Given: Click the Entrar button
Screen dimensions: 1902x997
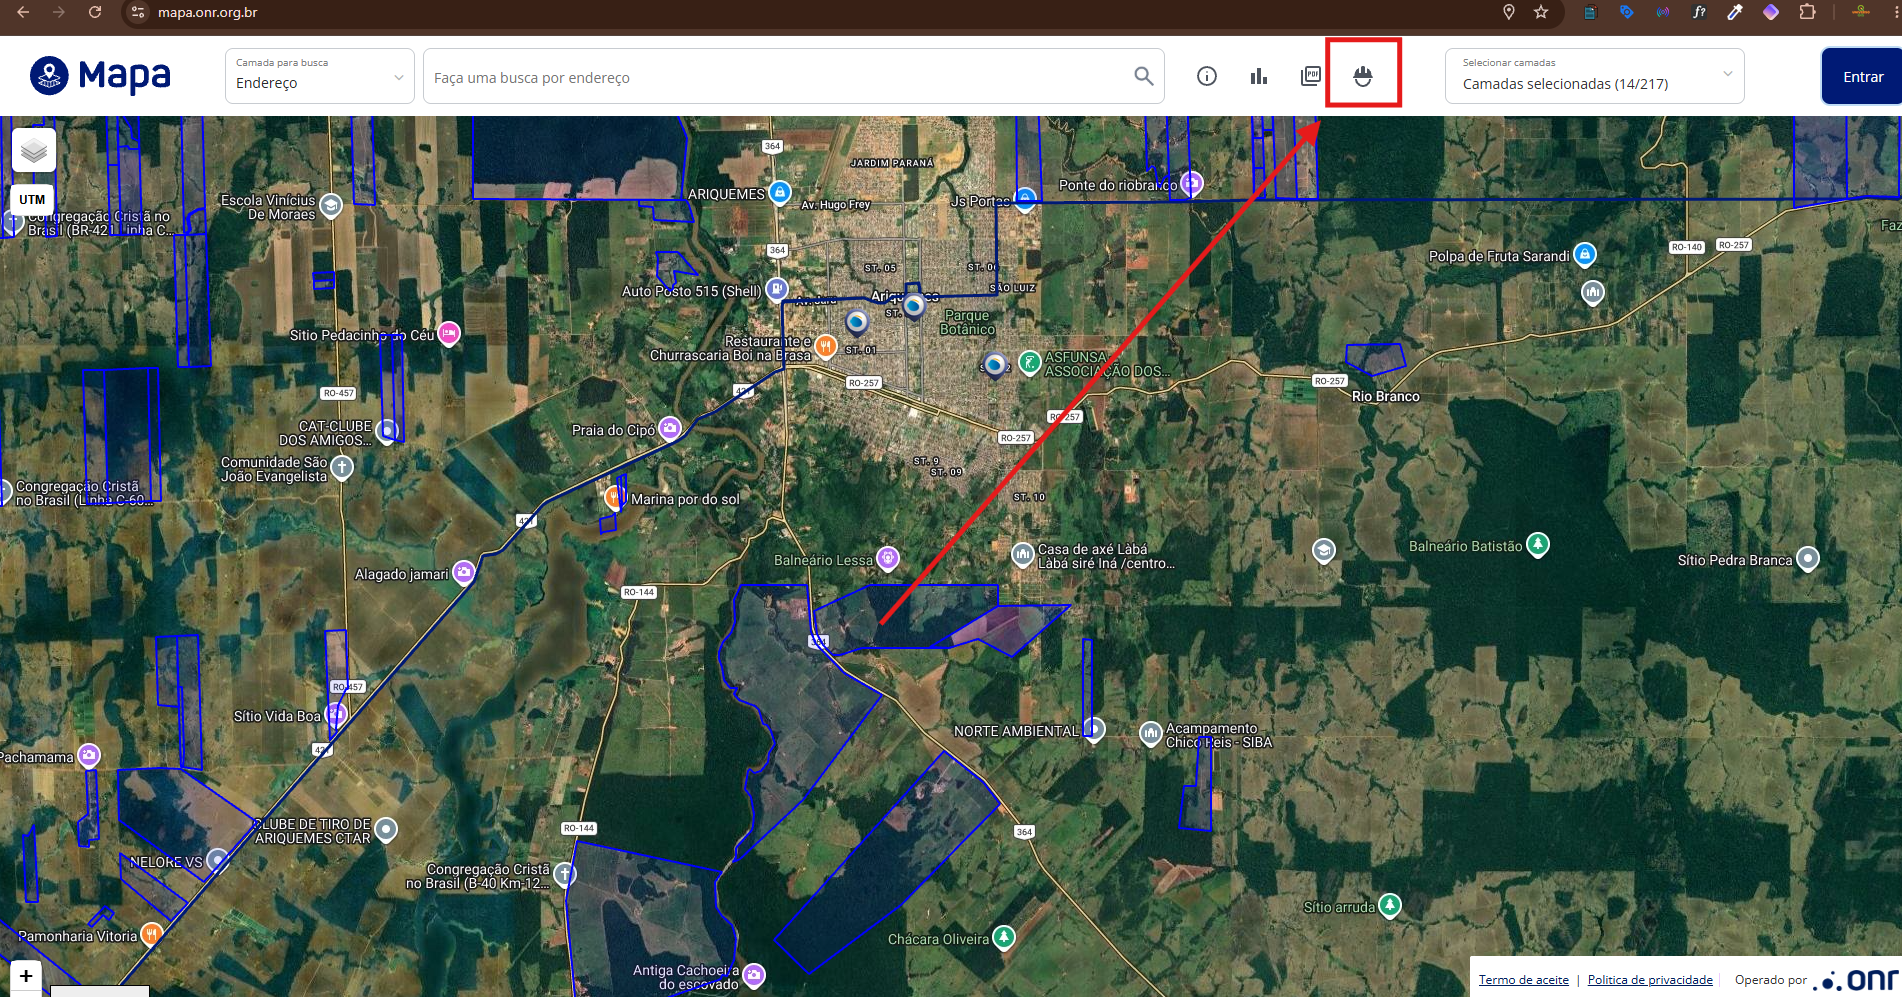Looking at the screenshot, I should click(x=1862, y=76).
